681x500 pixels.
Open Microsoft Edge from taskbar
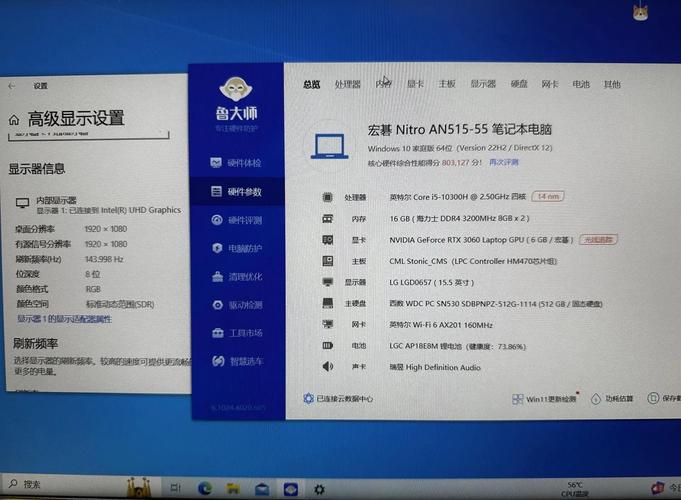click(205, 489)
